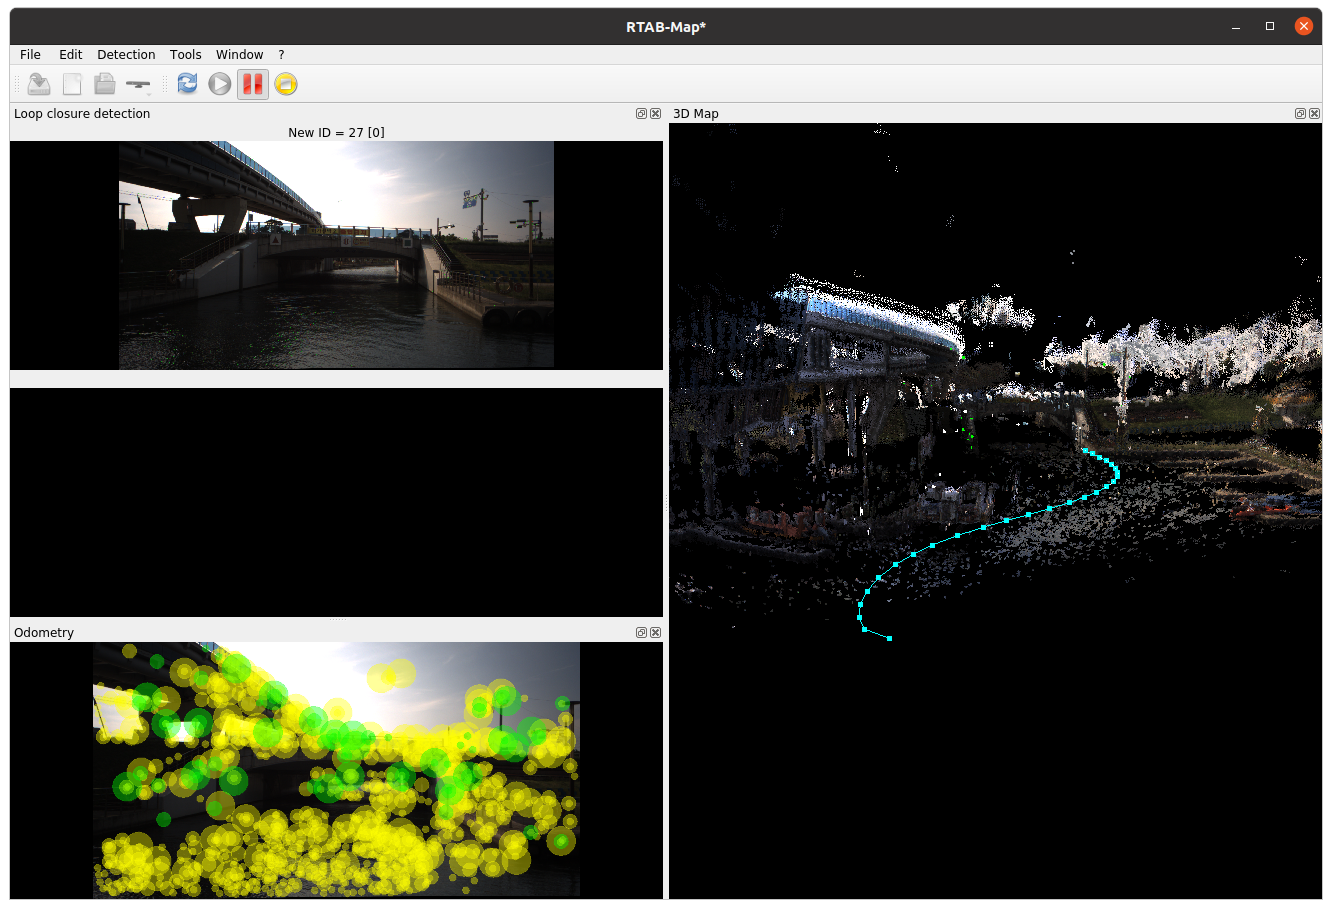Close the 3D Map panel
This screenshot has width=1332, height=909.
coord(1314,114)
